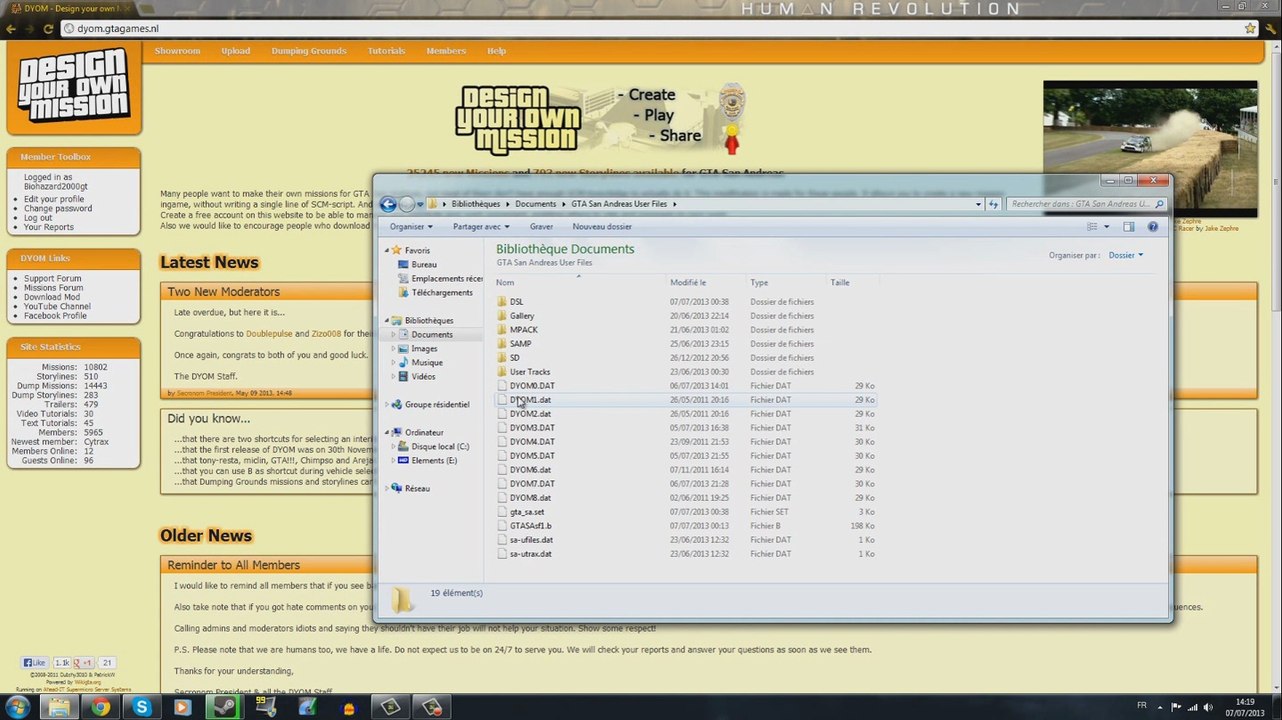
Task: Go back in the Explorer window
Action: [388, 204]
